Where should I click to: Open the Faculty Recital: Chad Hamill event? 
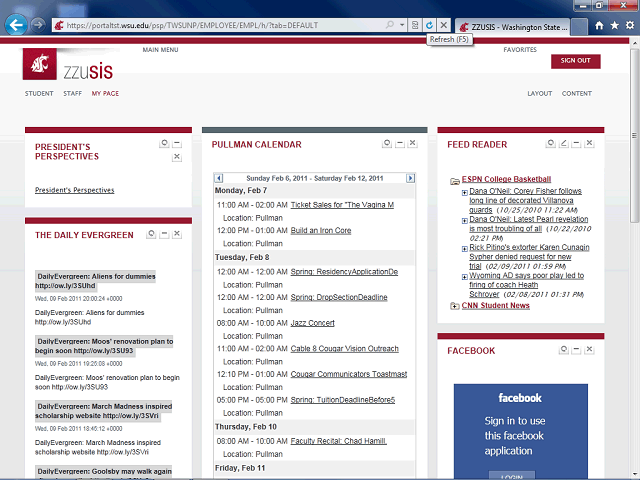[338, 441]
